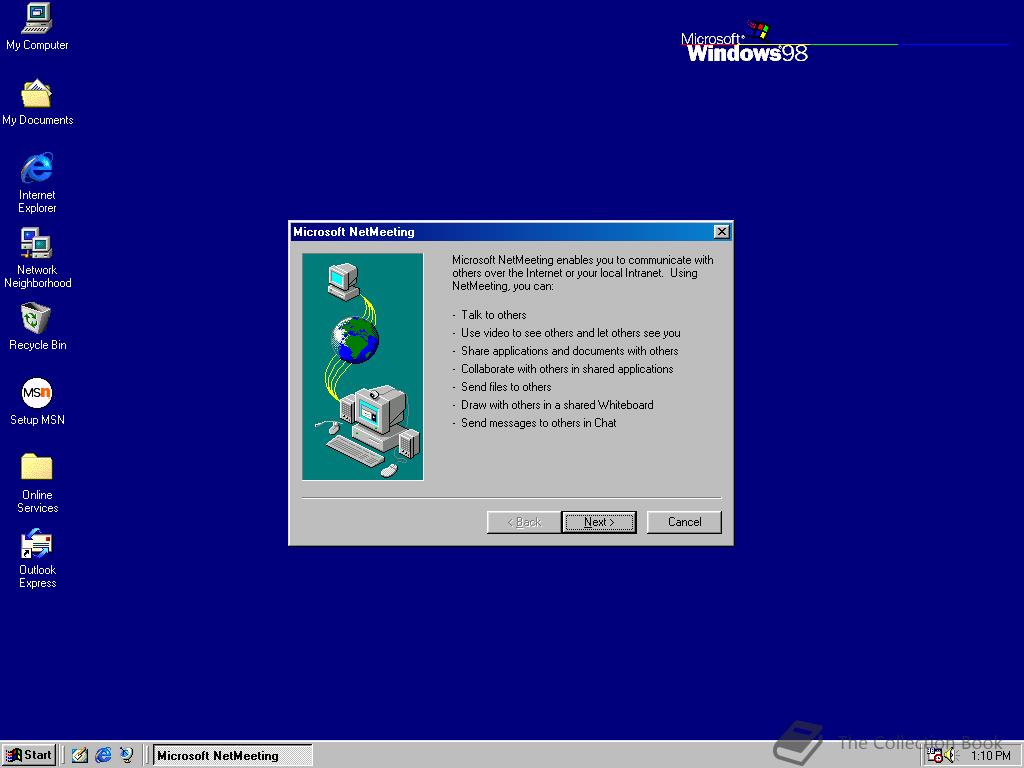This screenshot has height=768, width=1024.
Task: Select the My Documents desktop icon
Action: pyautogui.click(x=37, y=102)
